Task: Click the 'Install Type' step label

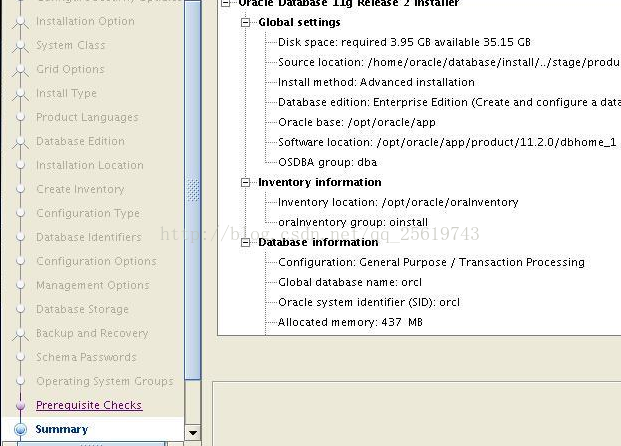Action: pyautogui.click(x=66, y=93)
